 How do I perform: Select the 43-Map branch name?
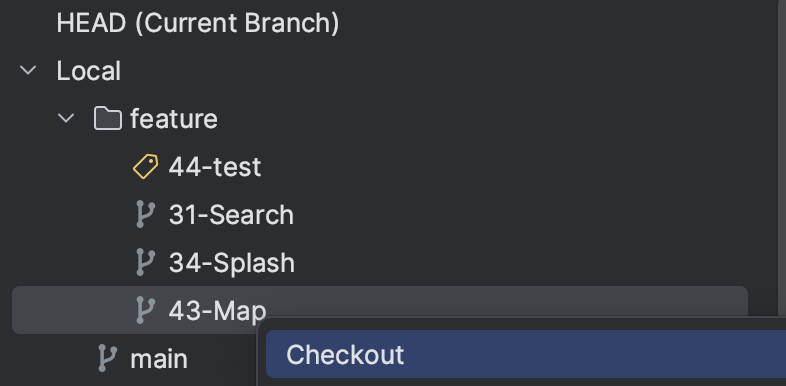tap(217, 311)
